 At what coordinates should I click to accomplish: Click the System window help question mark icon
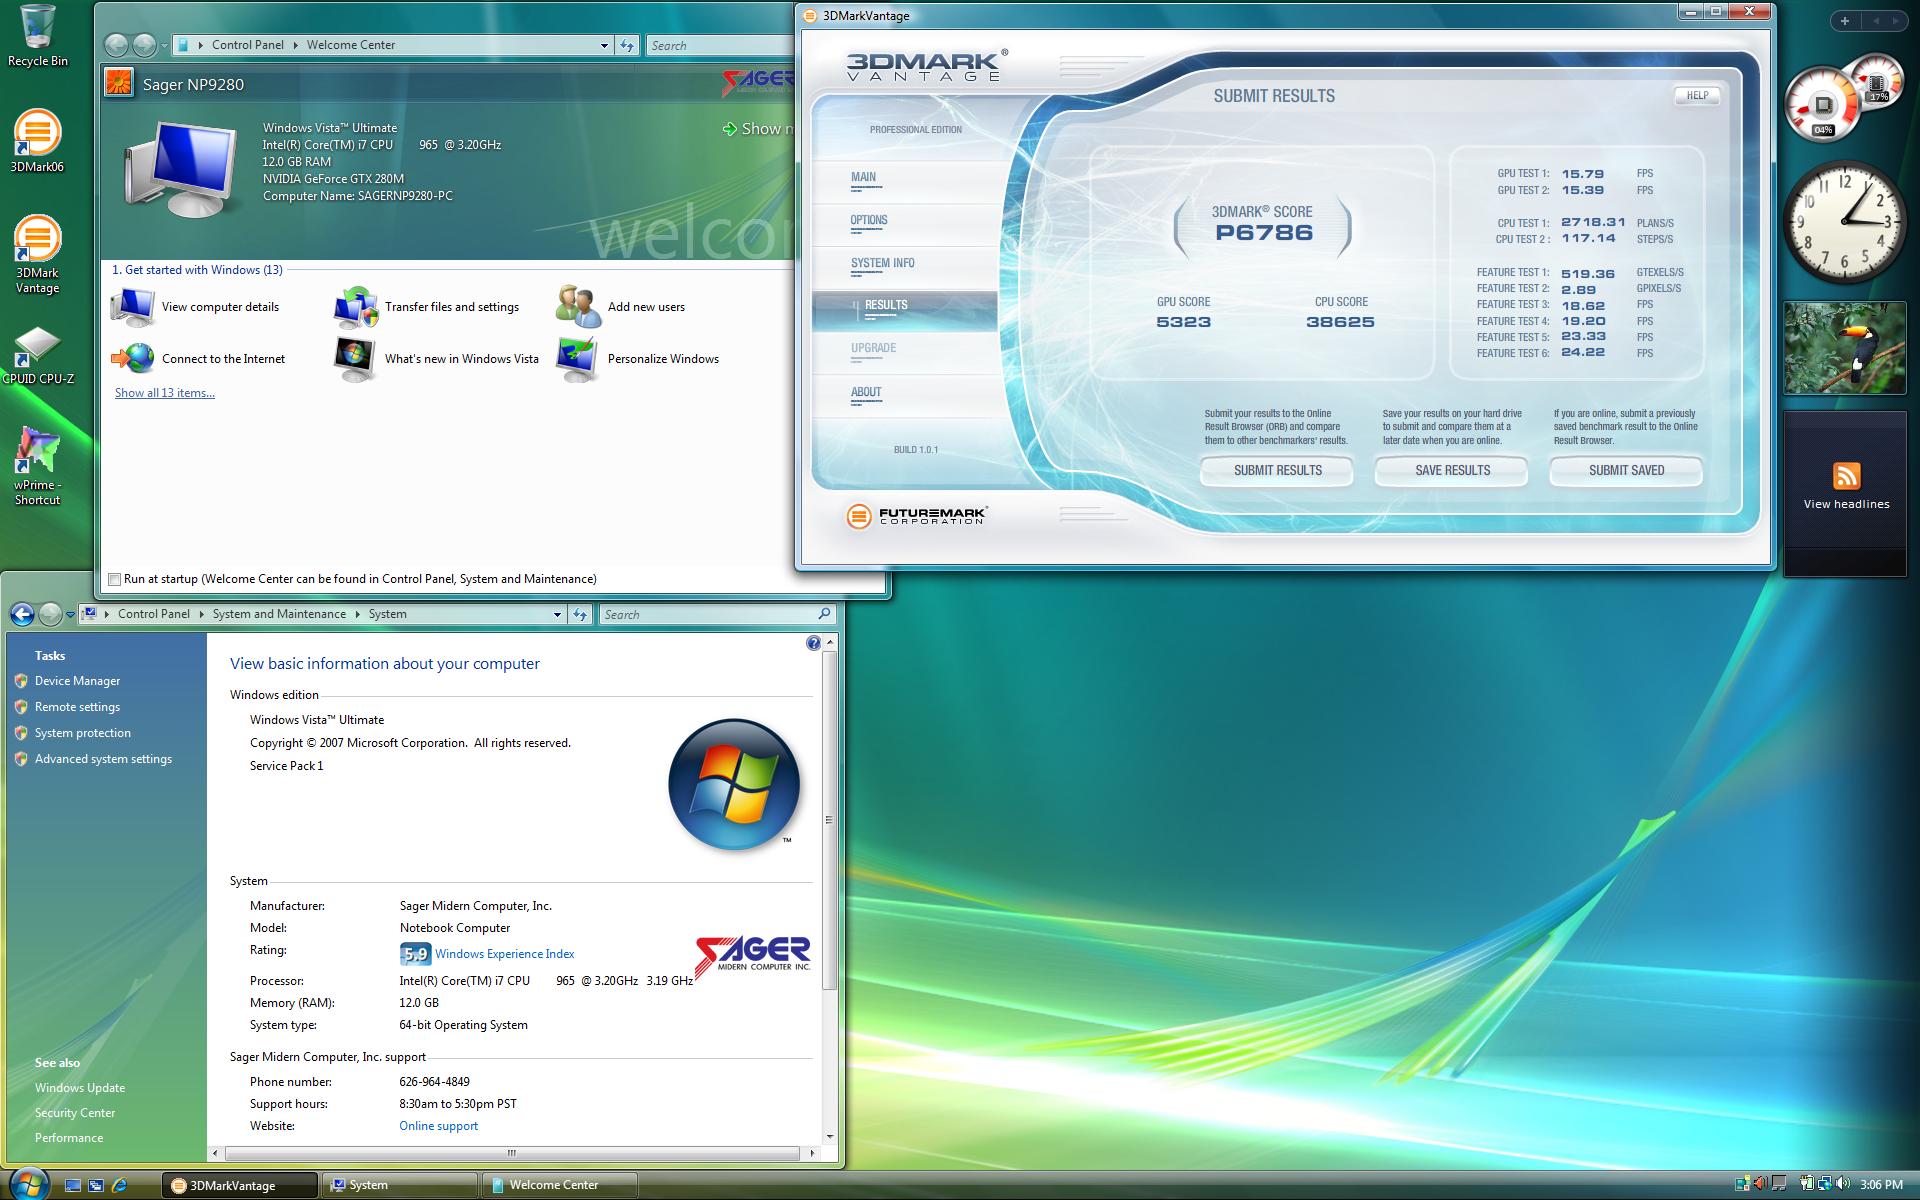[813, 643]
